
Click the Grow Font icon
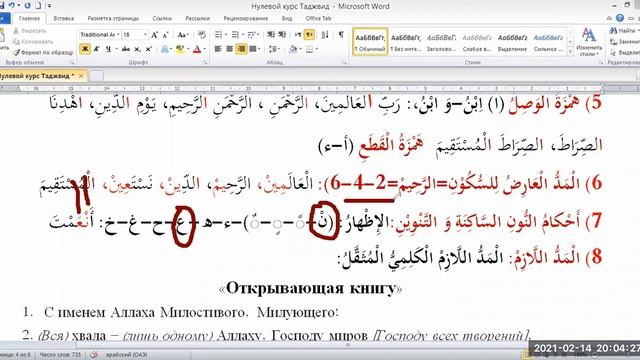[155, 35]
